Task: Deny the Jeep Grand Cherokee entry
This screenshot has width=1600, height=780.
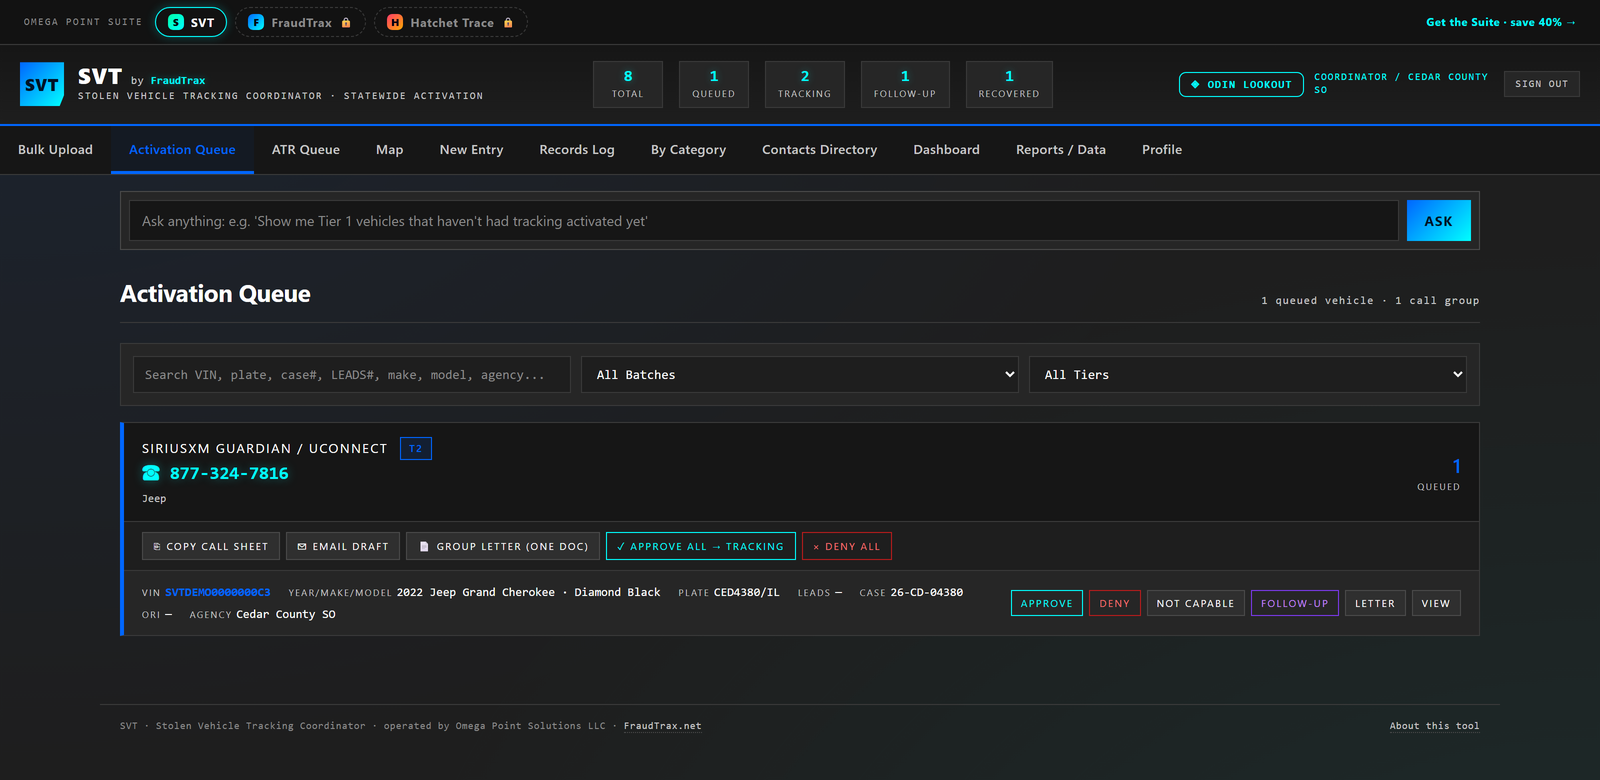Action: (1115, 603)
